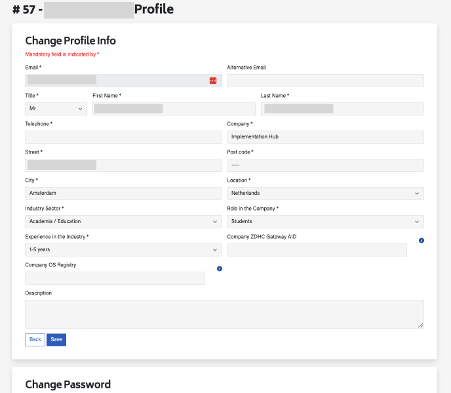Focus the First Name field
This screenshot has width=451, height=393.
[174, 109]
